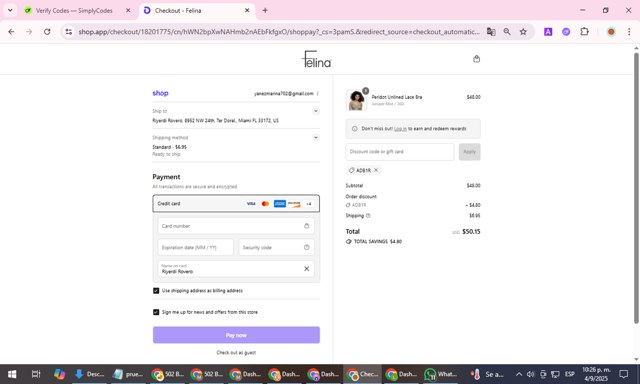Switch to the What... WhatsApp taskbar item

[x=441, y=374]
